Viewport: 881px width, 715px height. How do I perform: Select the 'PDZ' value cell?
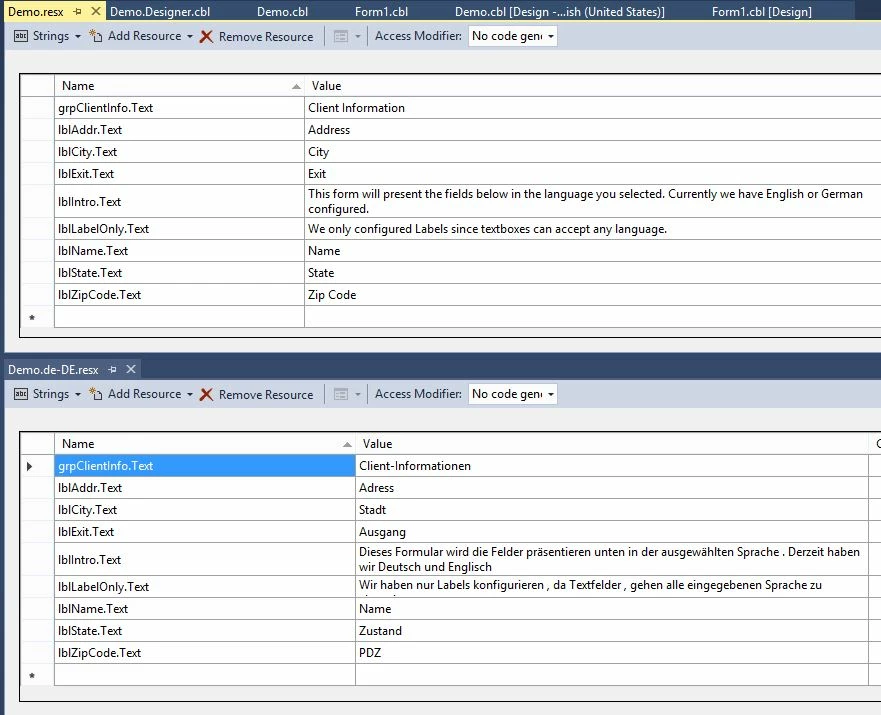tap(612, 653)
